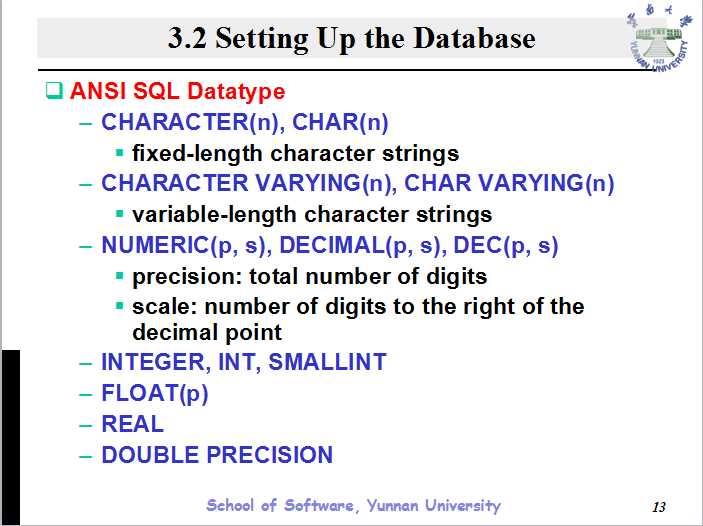Click the square bullet beside ANSI SQL Datatype
This screenshot has height=526, width=703.
pyautogui.click(x=54, y=92)
